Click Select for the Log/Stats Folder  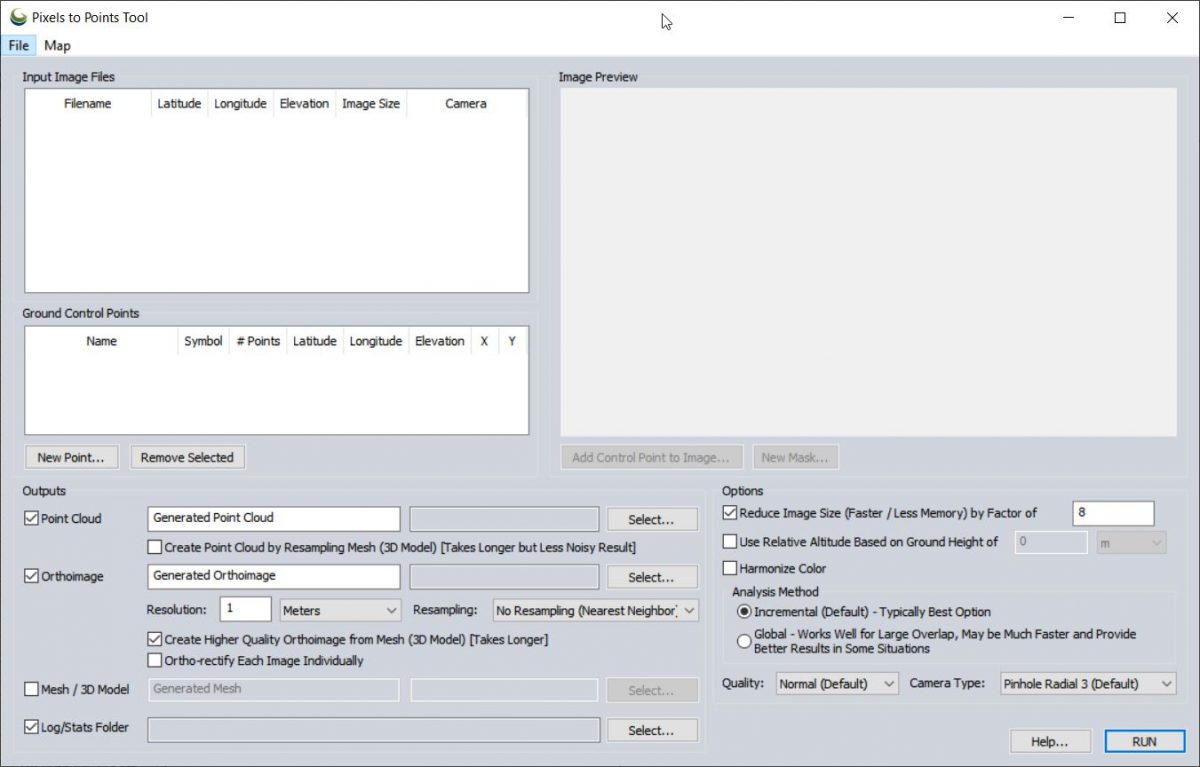pyautogui.click(x=651, y=730)
